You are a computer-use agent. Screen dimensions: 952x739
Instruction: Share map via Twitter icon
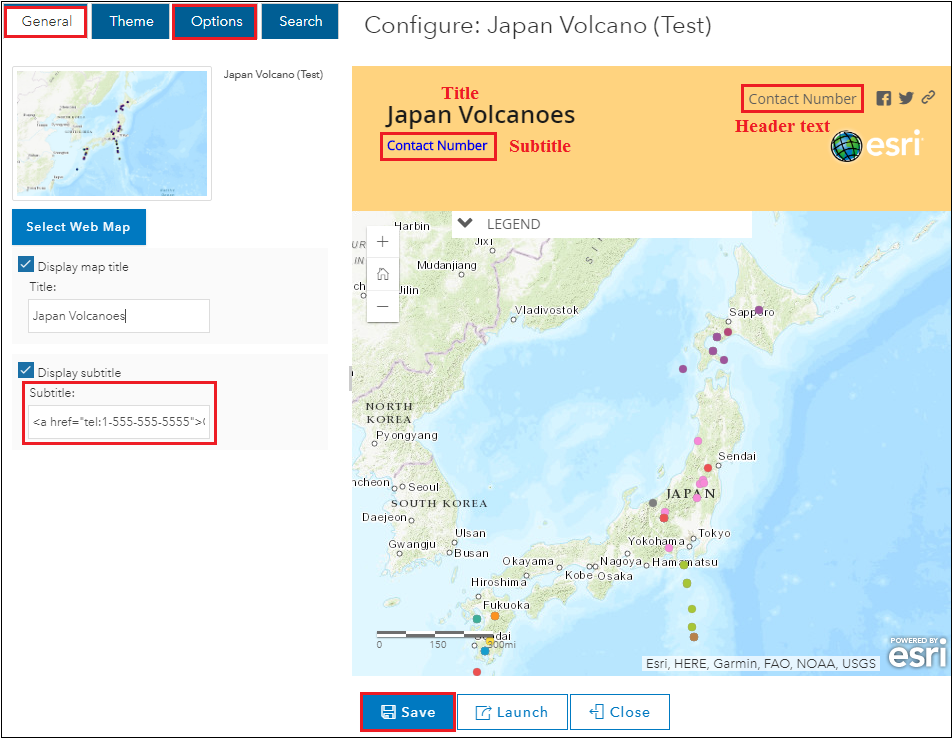tap(906, 98)
